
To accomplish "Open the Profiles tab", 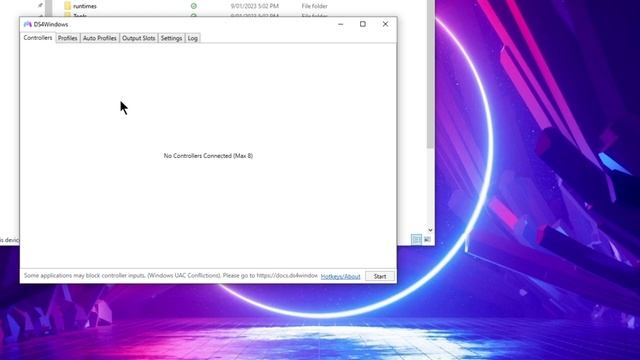I will click(67, 38).
